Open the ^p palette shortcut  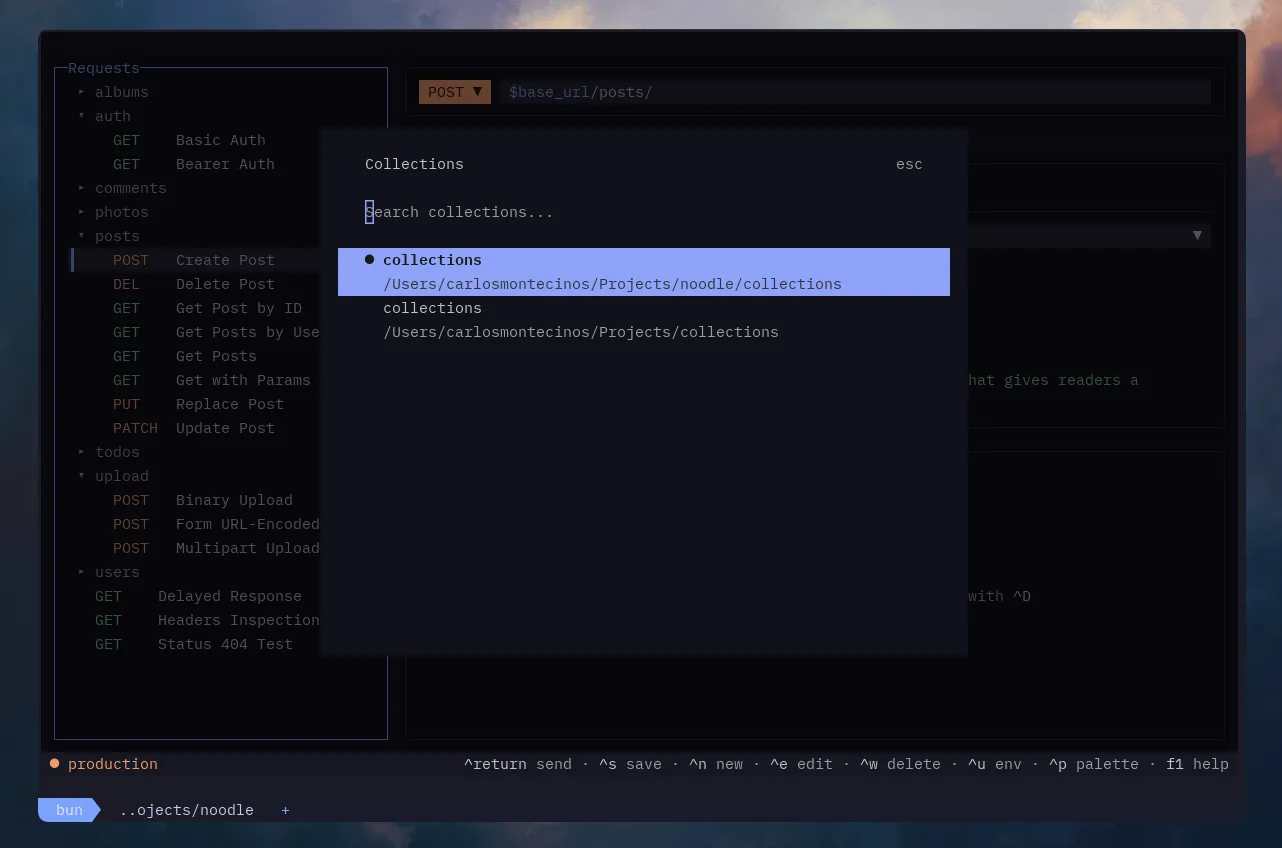click(1094, 764)
